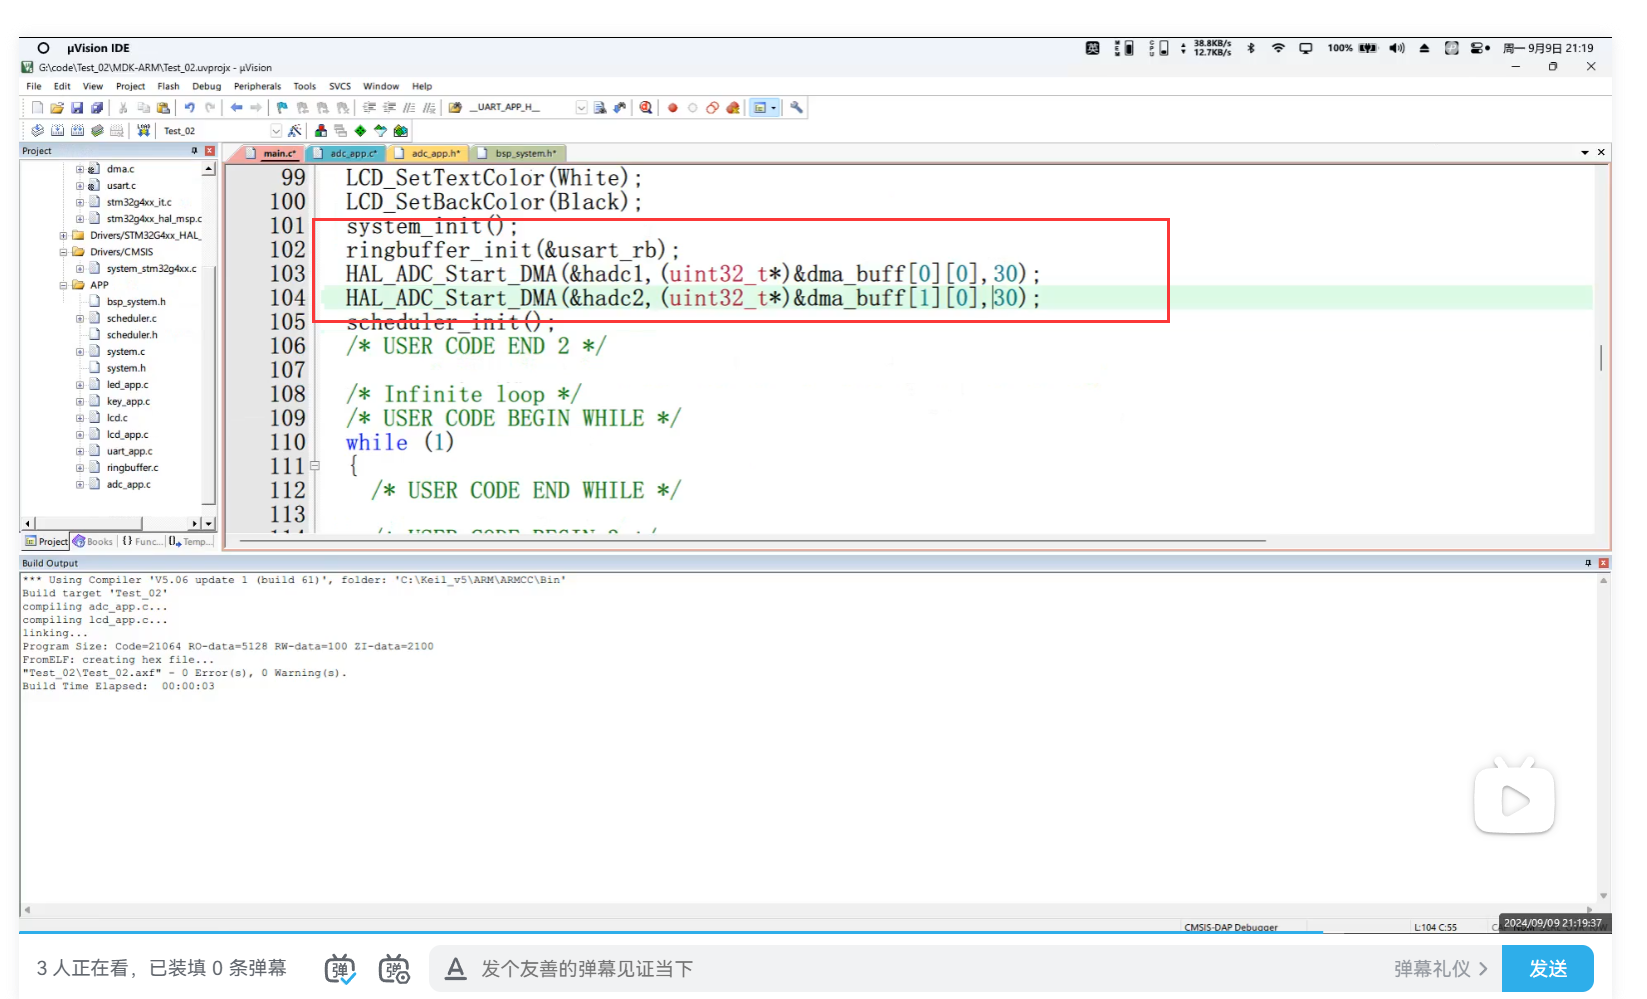This screenshot has height=999, width=1647.
Task: Insert breakpoint using red circle icon
Action: [673, 108]
